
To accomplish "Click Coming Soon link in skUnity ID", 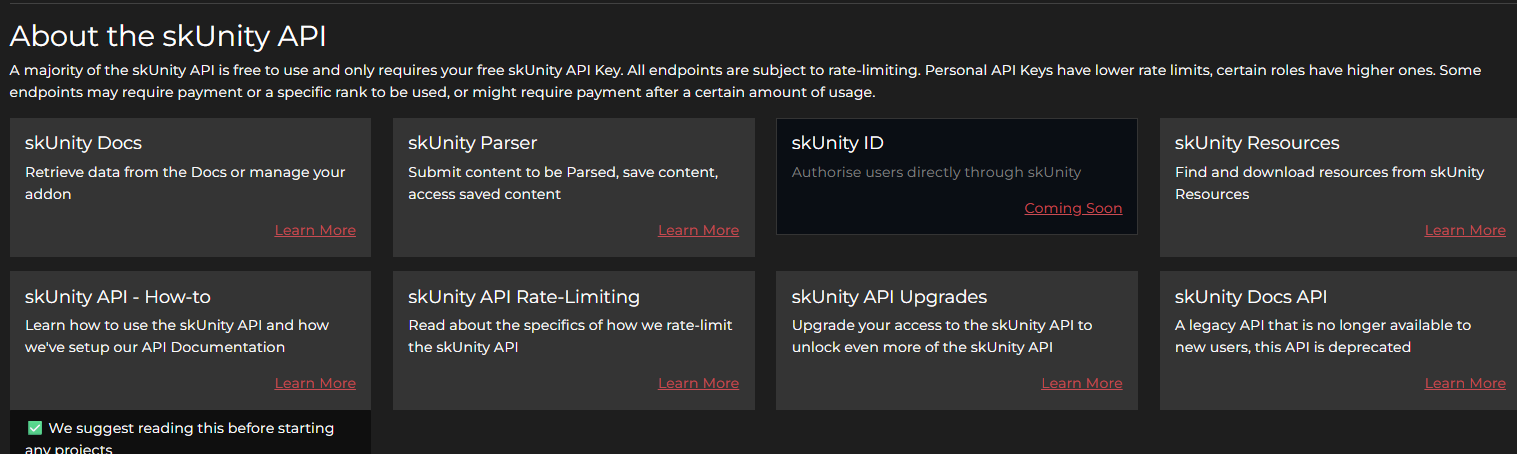I will pos(1073,209).
